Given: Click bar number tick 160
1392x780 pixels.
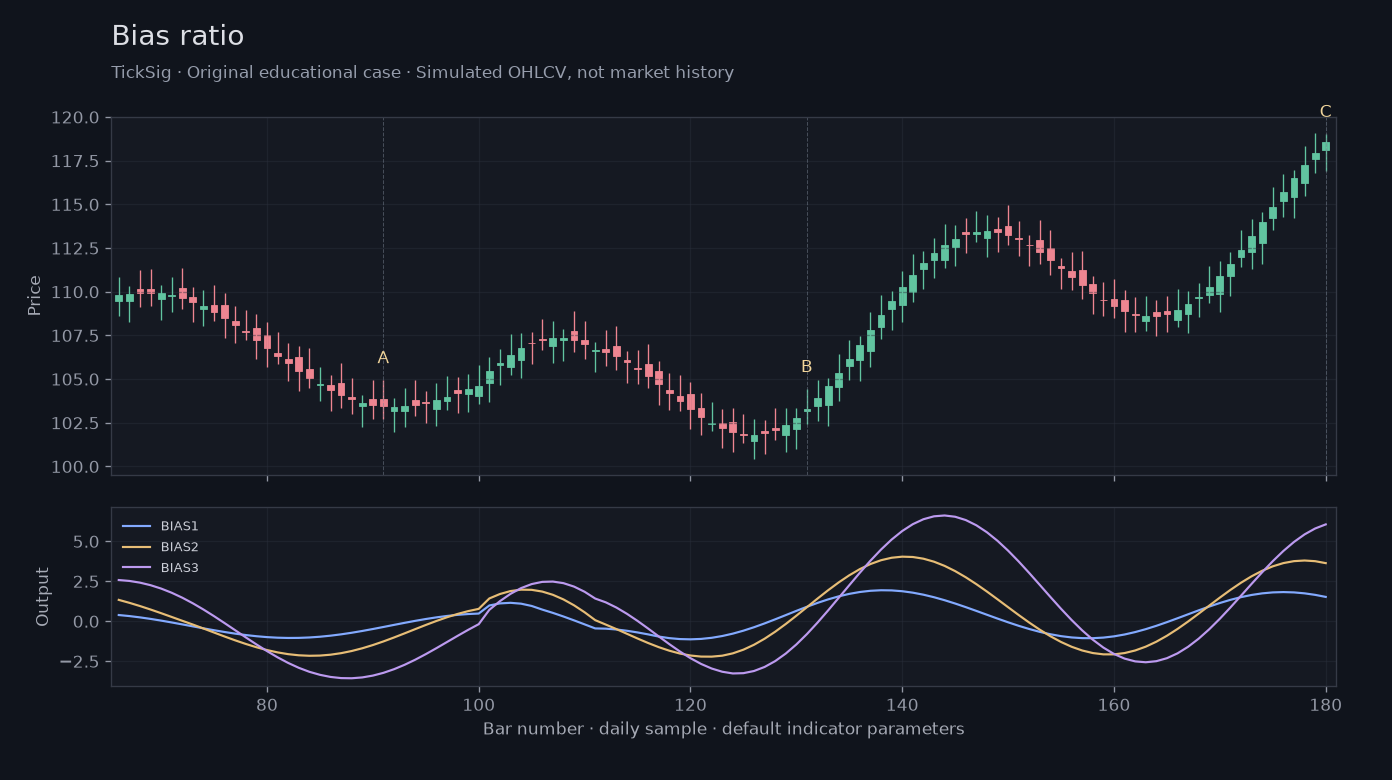Looking at the screenshot, I should [x=1114, y=703].
